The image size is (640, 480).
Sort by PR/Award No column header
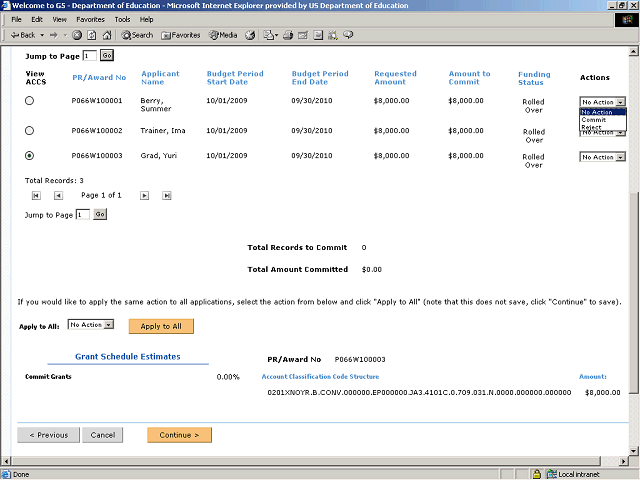pyautogui.click(x=99, y=78)
